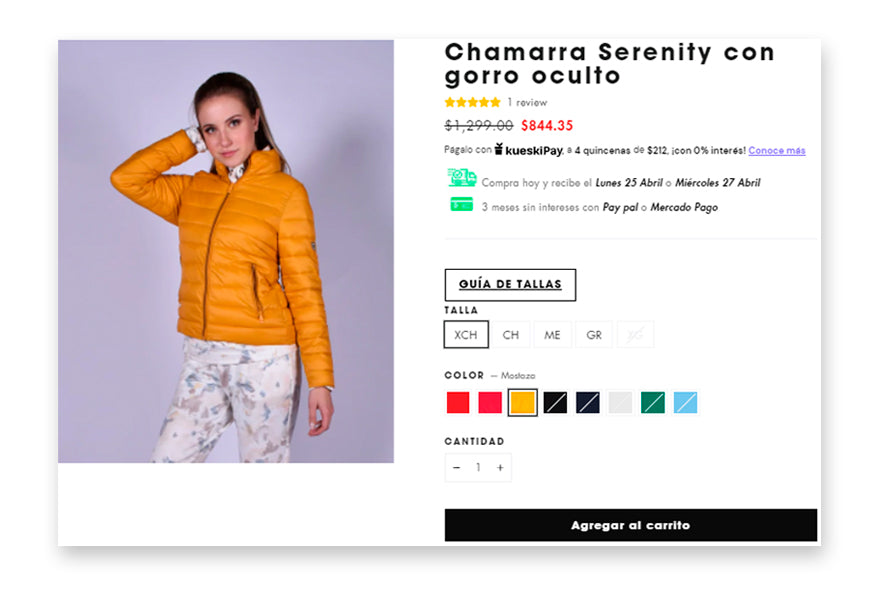Viewport: 885px width, 589px height.
Task: Click the KueskiPay logo
Action: click(x=529, y=151)
